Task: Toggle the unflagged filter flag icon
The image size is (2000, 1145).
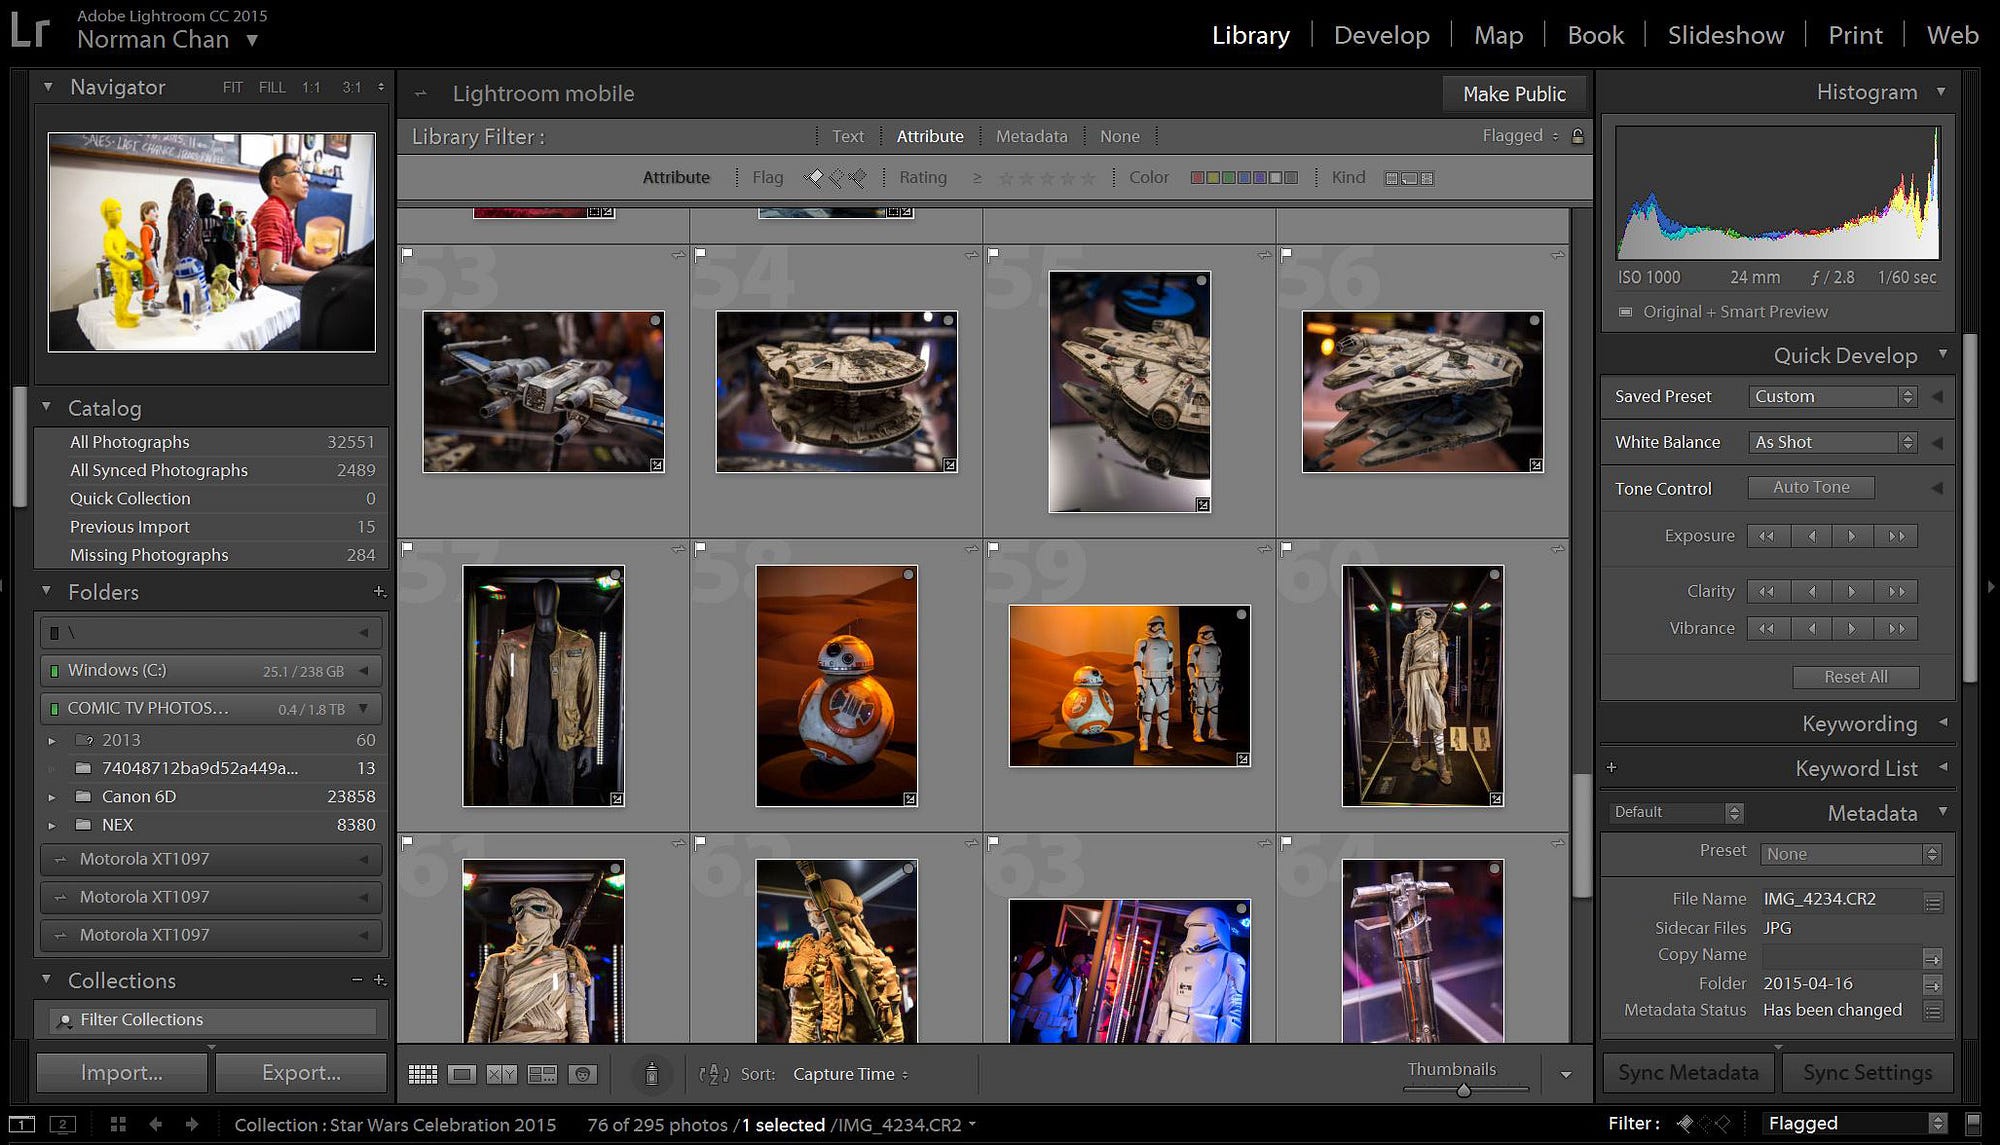Action: [x=836, y=177]
